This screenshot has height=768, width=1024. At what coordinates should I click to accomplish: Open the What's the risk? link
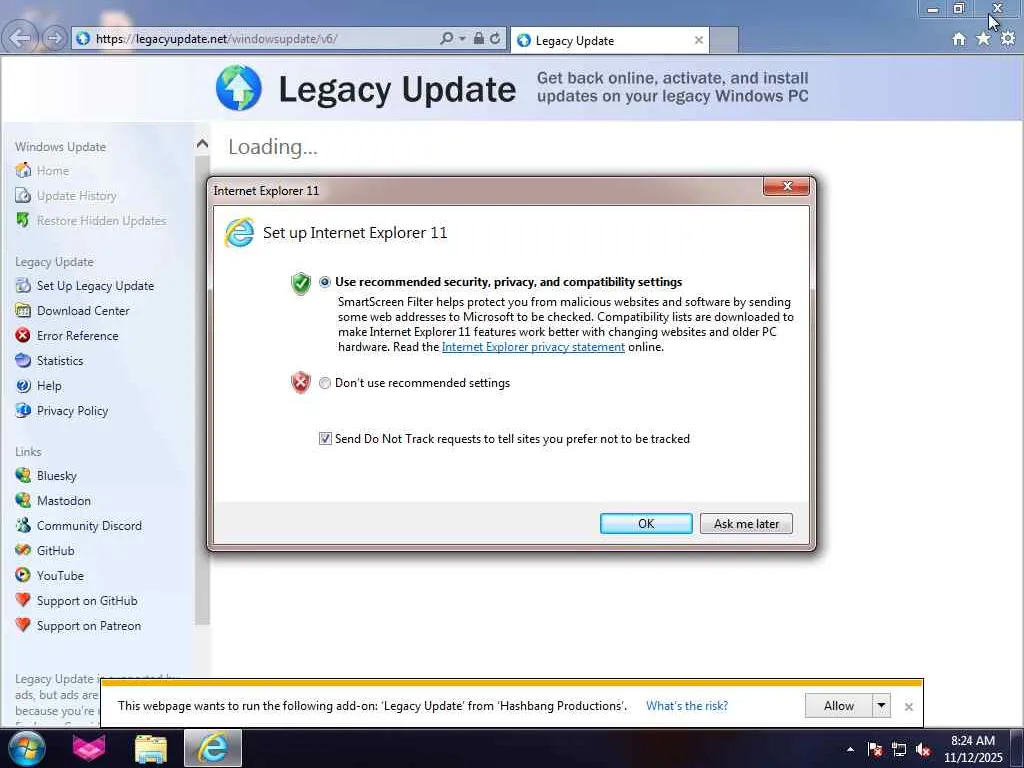point(686,706)
